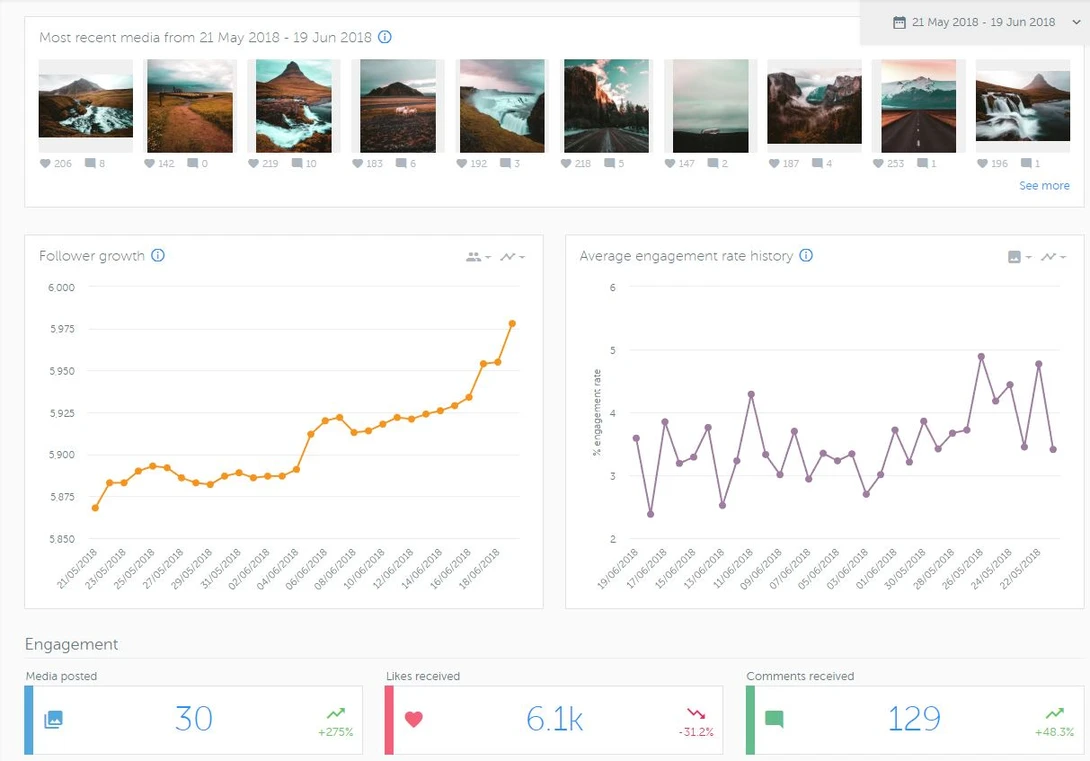Click heart icon next to 253 likes
This screenshot has height=761, width=1090.
[x=878, y=163]
